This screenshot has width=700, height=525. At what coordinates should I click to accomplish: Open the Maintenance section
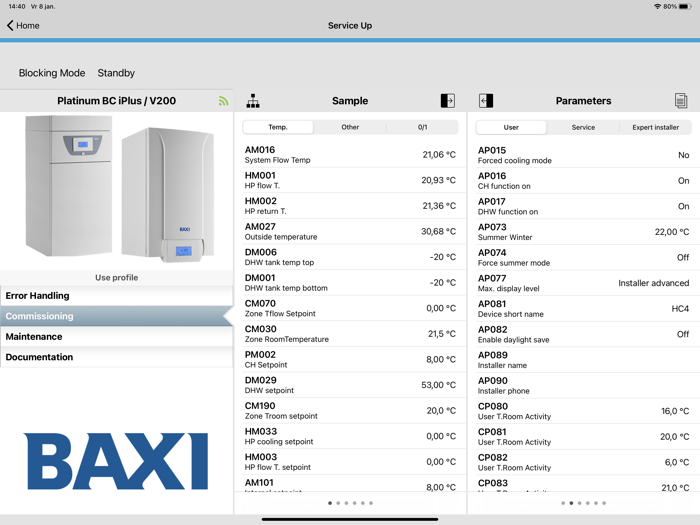click(117, 337)
